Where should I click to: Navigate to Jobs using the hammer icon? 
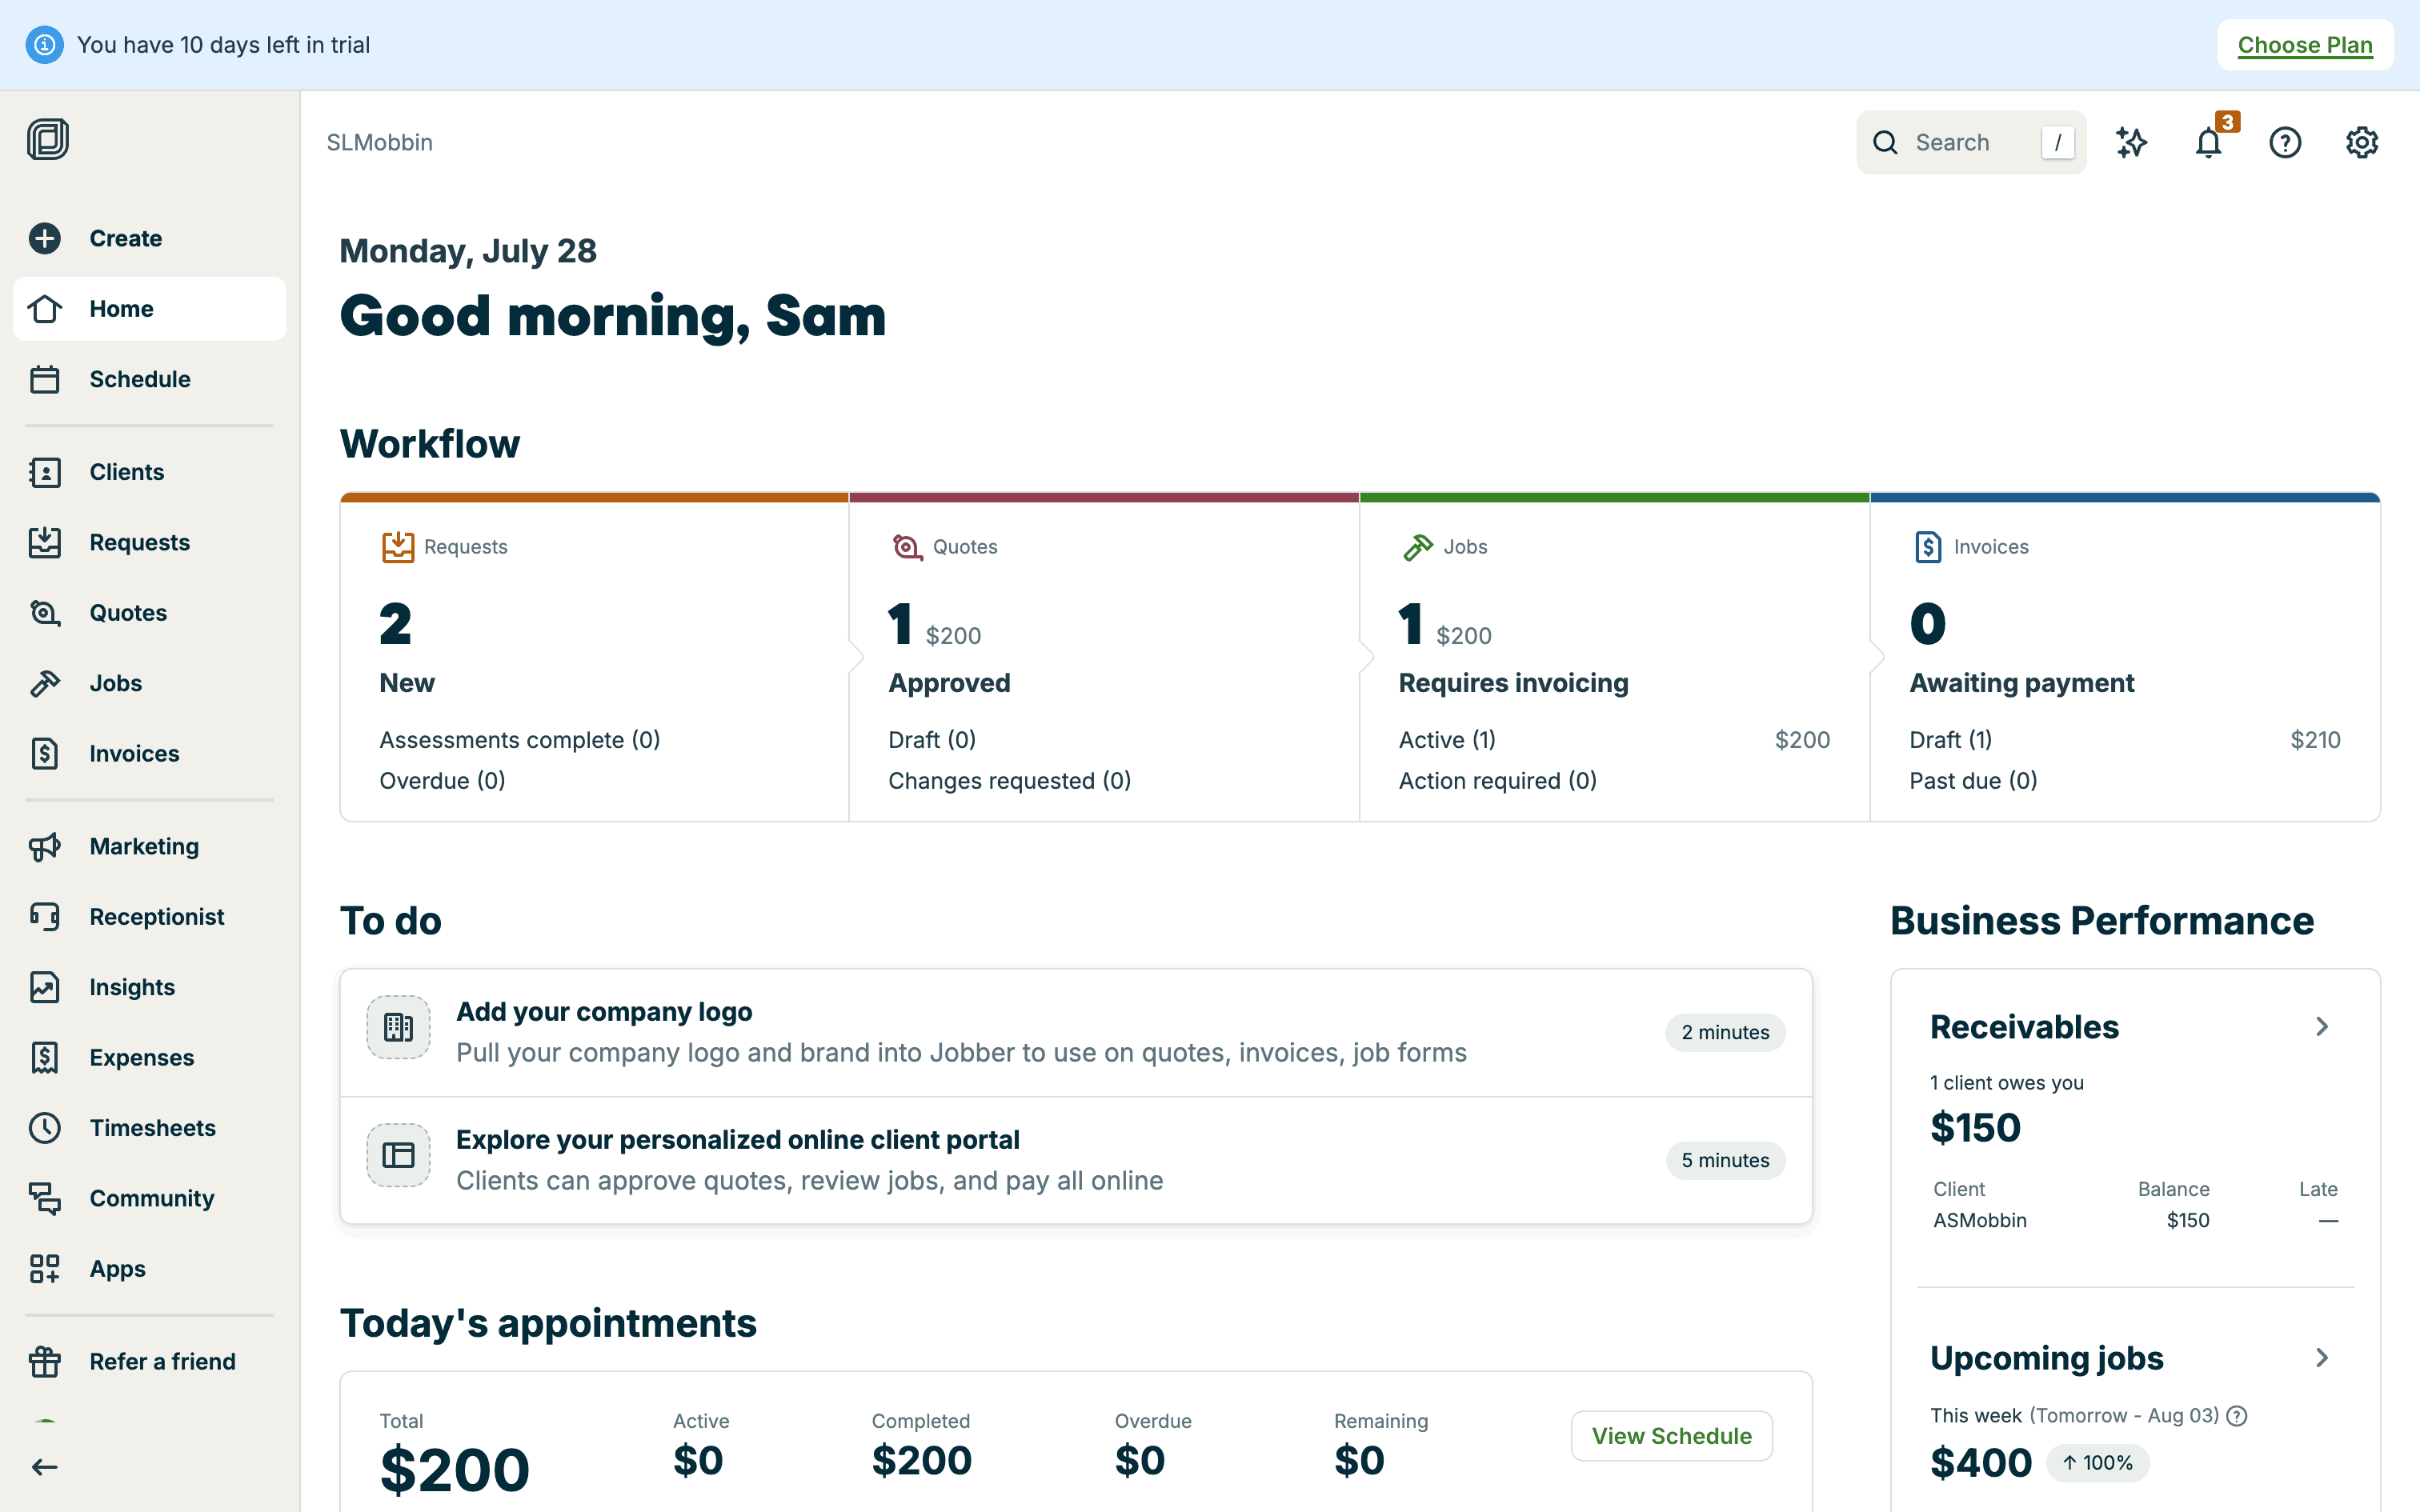click(45, 683)
